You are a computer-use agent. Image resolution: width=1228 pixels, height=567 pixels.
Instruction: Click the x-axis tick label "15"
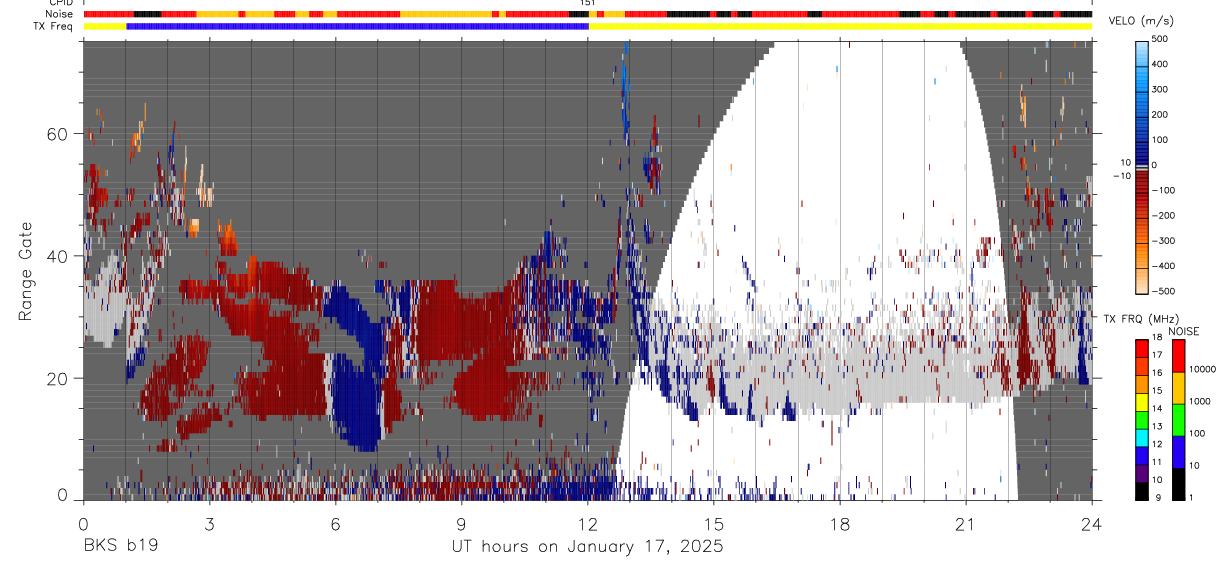[713, 524]
